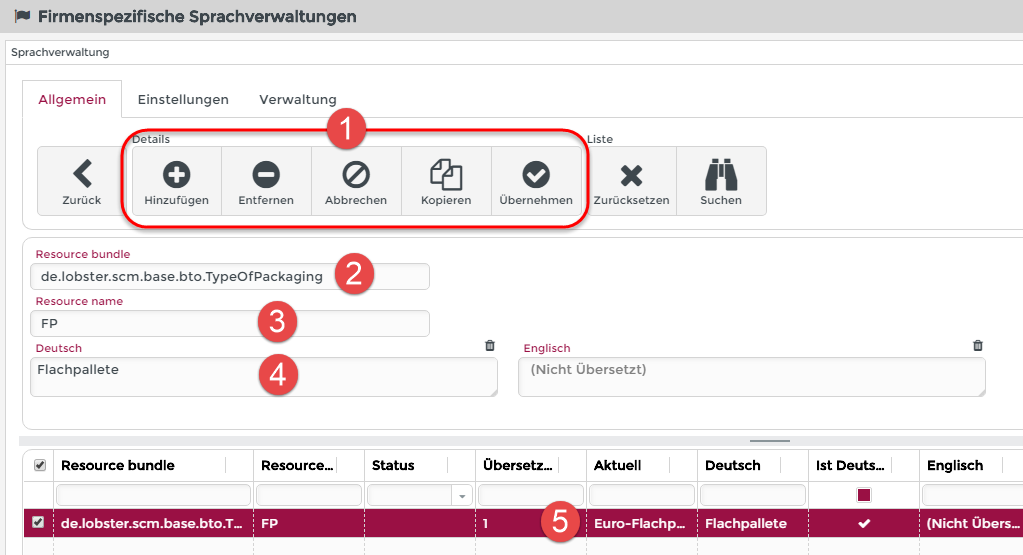Screen dimensions: 1023x555
Task: Toggle the select-all checkbox in table header
Action: [x=39, y=465]
